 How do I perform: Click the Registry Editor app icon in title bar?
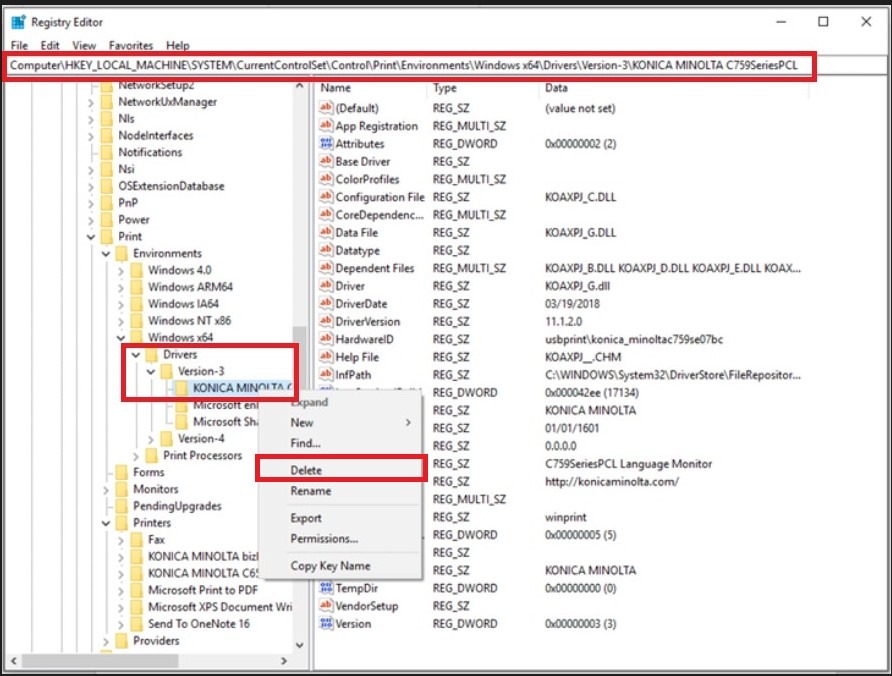(18, 22)
